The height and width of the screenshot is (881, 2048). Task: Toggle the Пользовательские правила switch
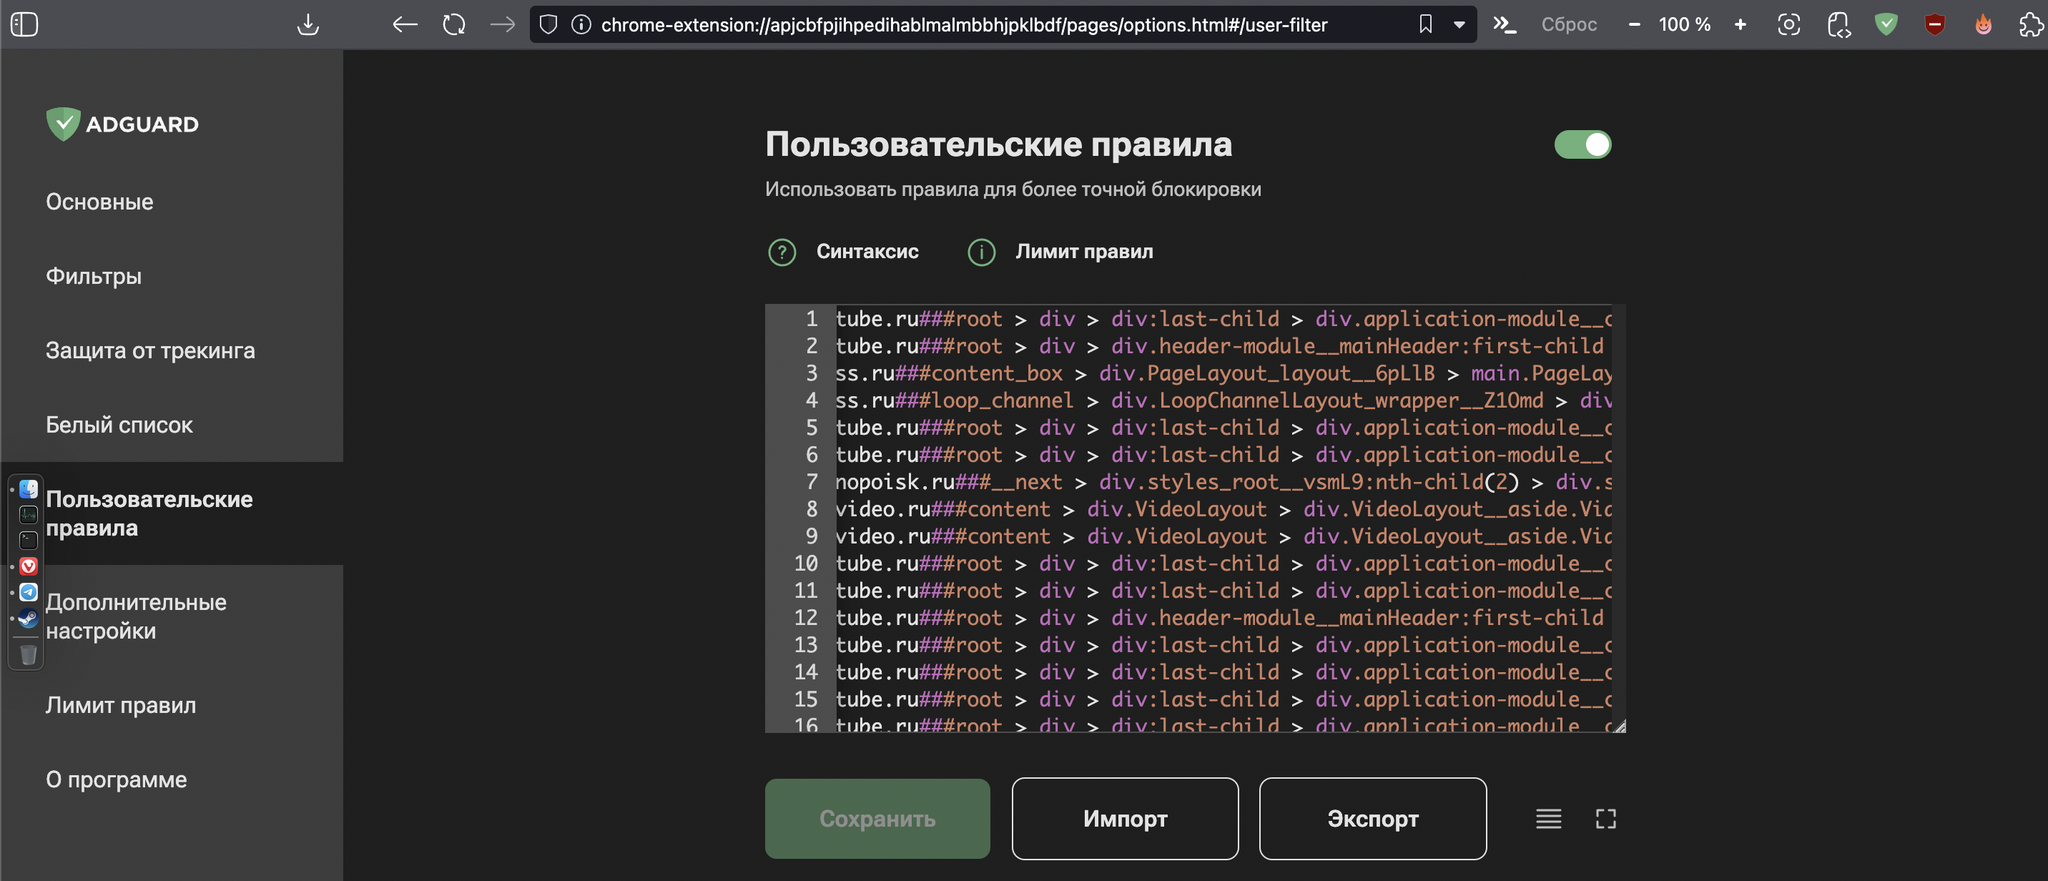tap(1582, 145)
